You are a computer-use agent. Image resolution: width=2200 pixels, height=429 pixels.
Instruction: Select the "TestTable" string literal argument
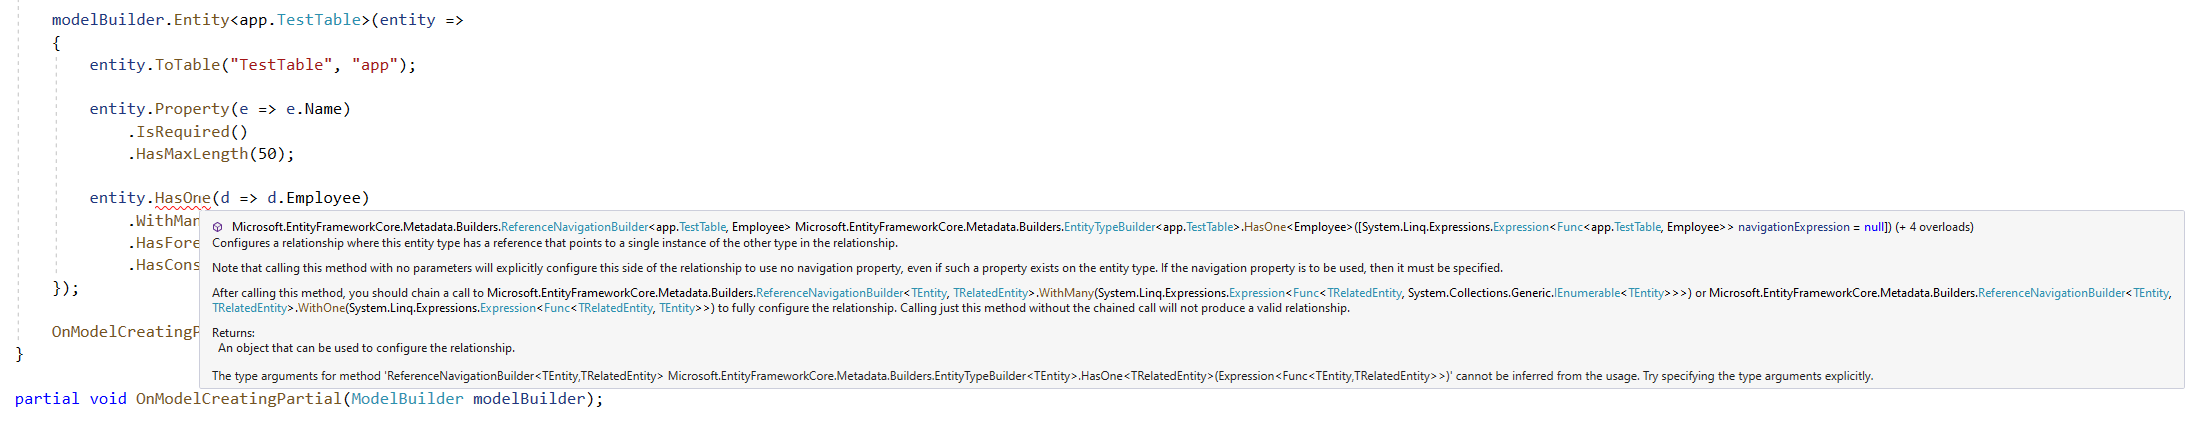281,65
